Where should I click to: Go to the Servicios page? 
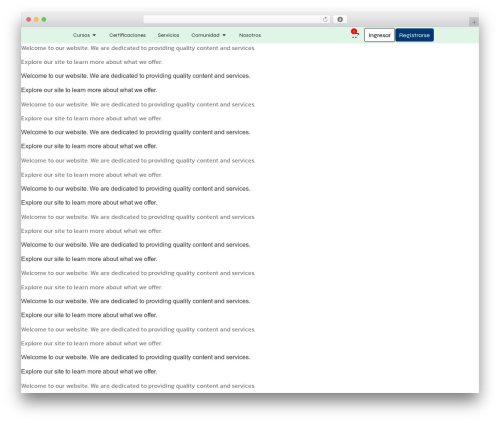point(168,35)
